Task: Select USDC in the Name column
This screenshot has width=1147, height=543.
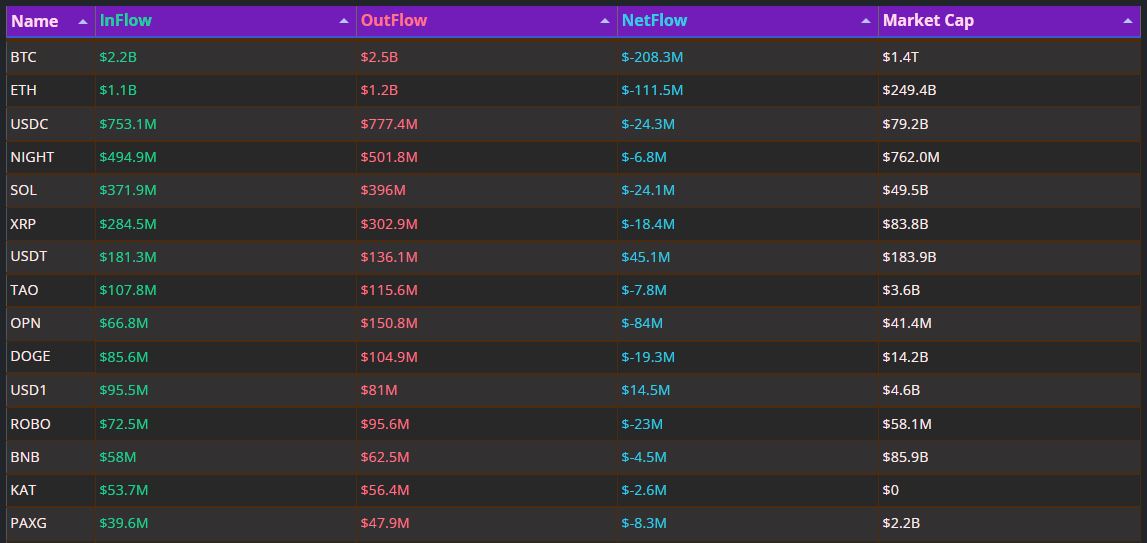Action: (x=30, y=124)
